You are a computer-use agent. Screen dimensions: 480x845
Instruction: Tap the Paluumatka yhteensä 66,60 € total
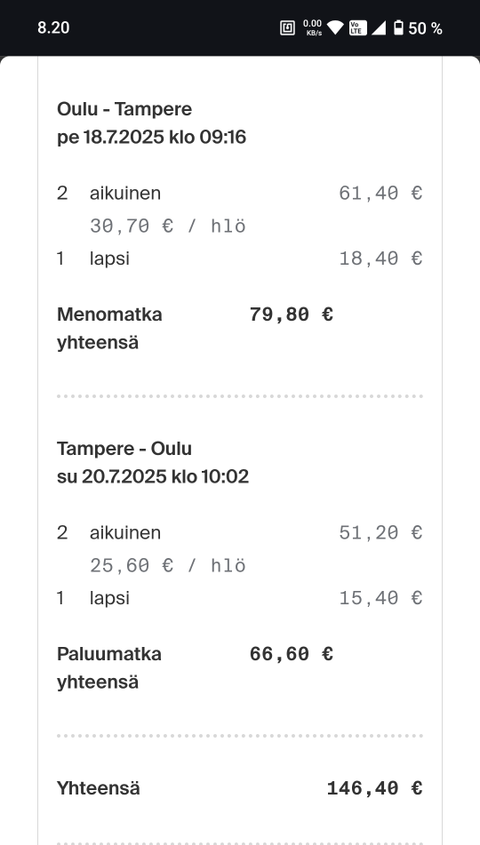[195, 668]
